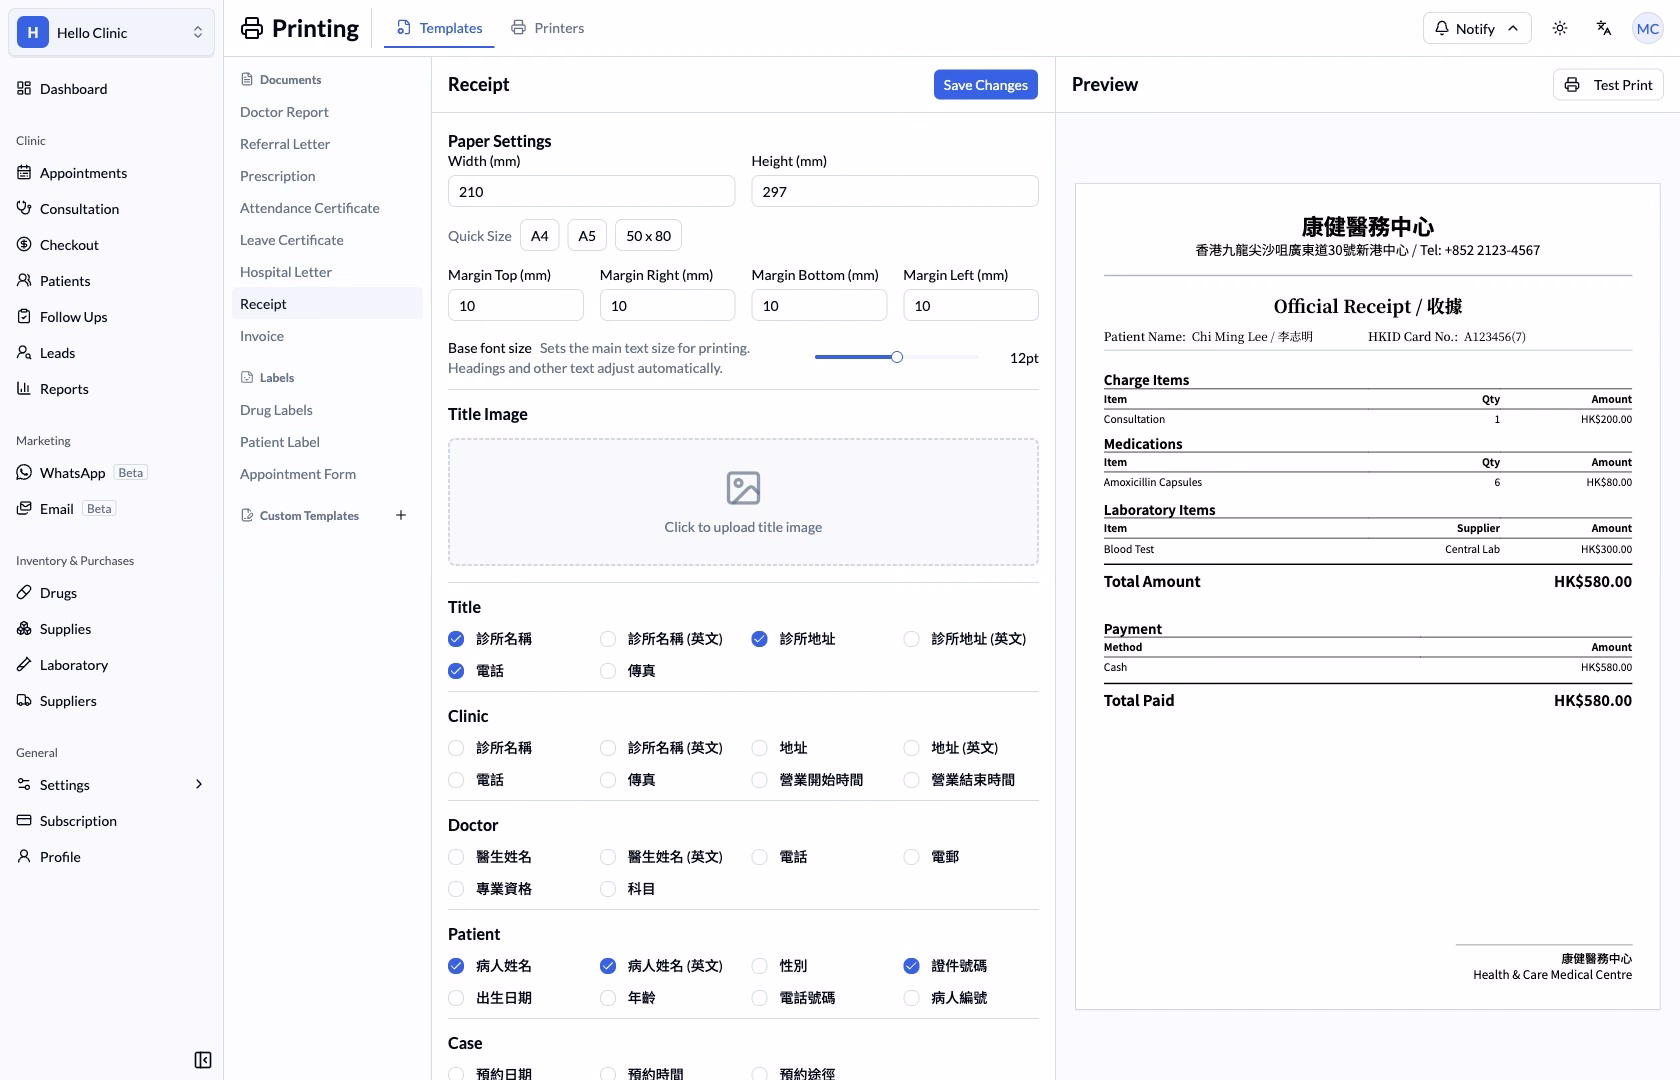Open the language translate icon

click(x=1604, y=28)
